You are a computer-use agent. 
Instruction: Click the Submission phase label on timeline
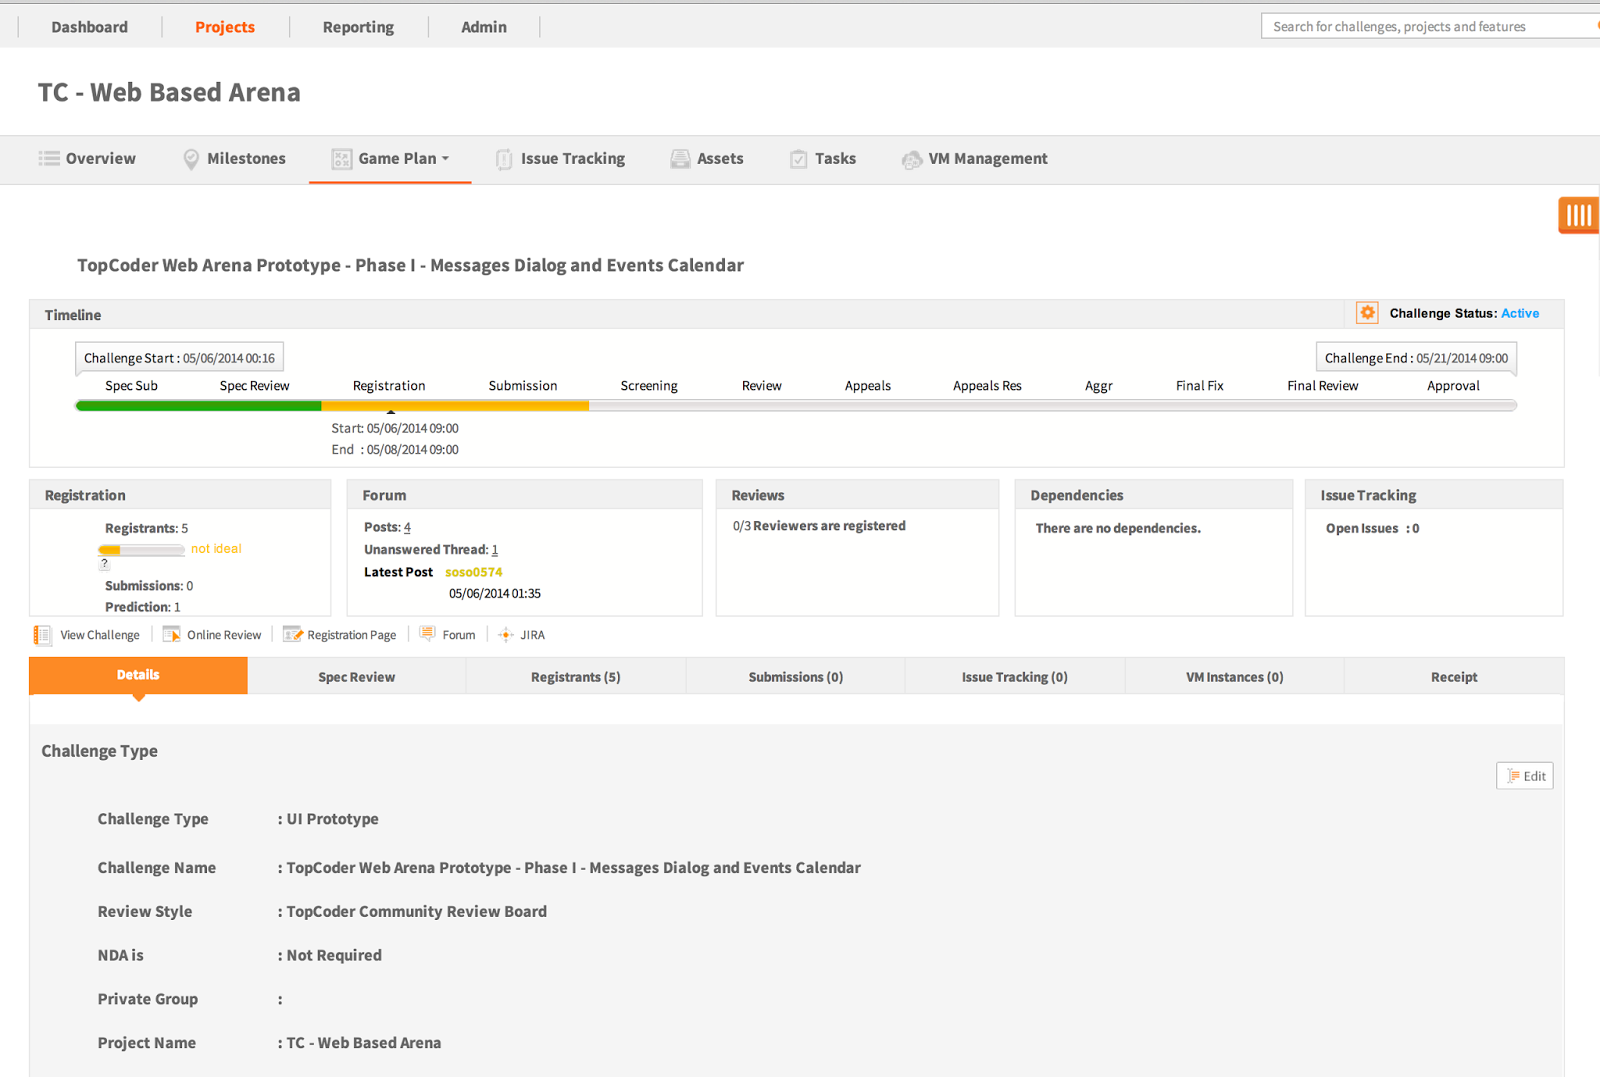[523, 386]
